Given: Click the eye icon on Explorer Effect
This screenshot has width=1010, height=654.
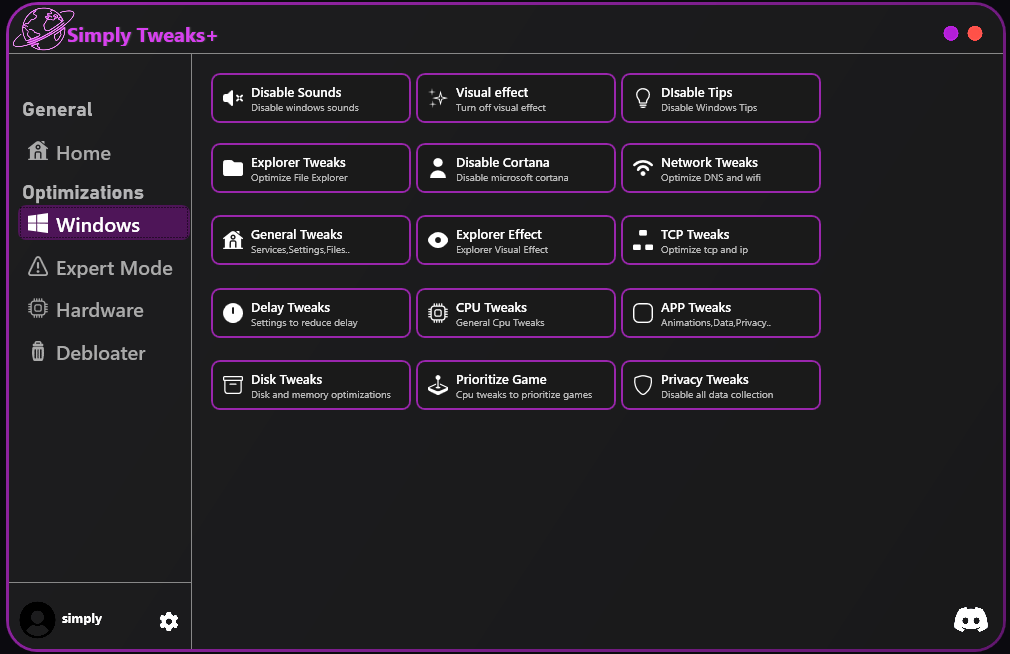Looking at the screenshot, I should [436, 240].
